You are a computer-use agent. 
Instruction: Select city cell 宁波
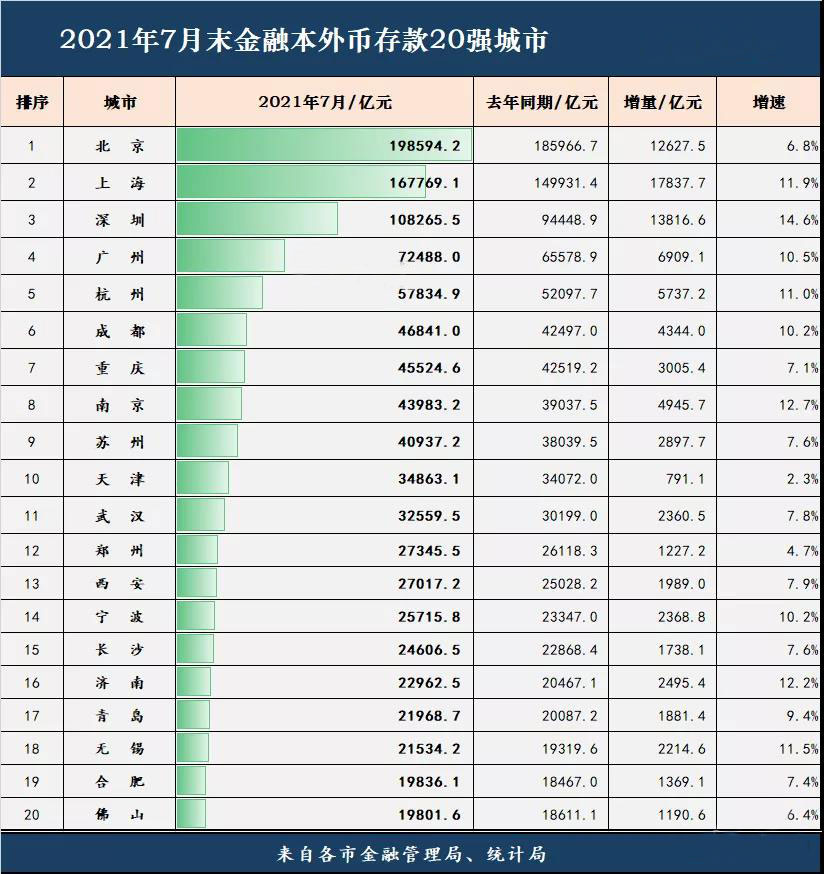pyautogui.click(x=120, y=616)
